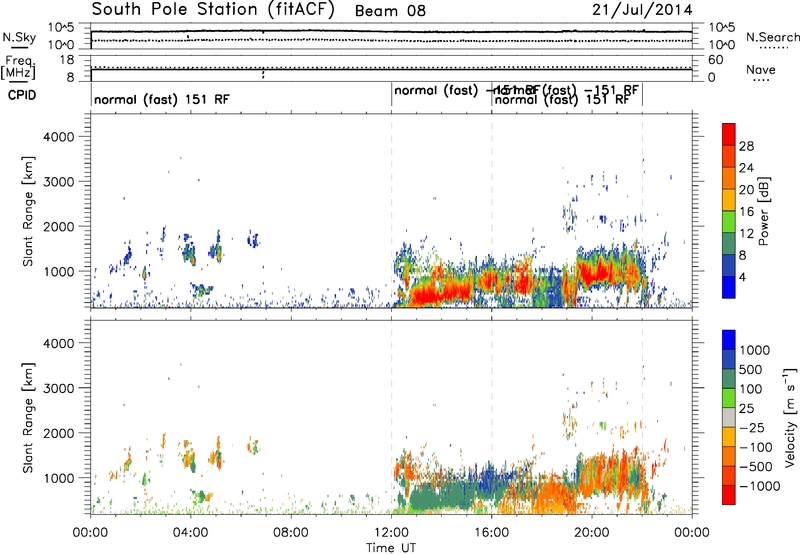Image resolution: width=800 pixels, height=554 pixels.
Task: Click the 'Time UT' axis title
Action: (391, 548)
